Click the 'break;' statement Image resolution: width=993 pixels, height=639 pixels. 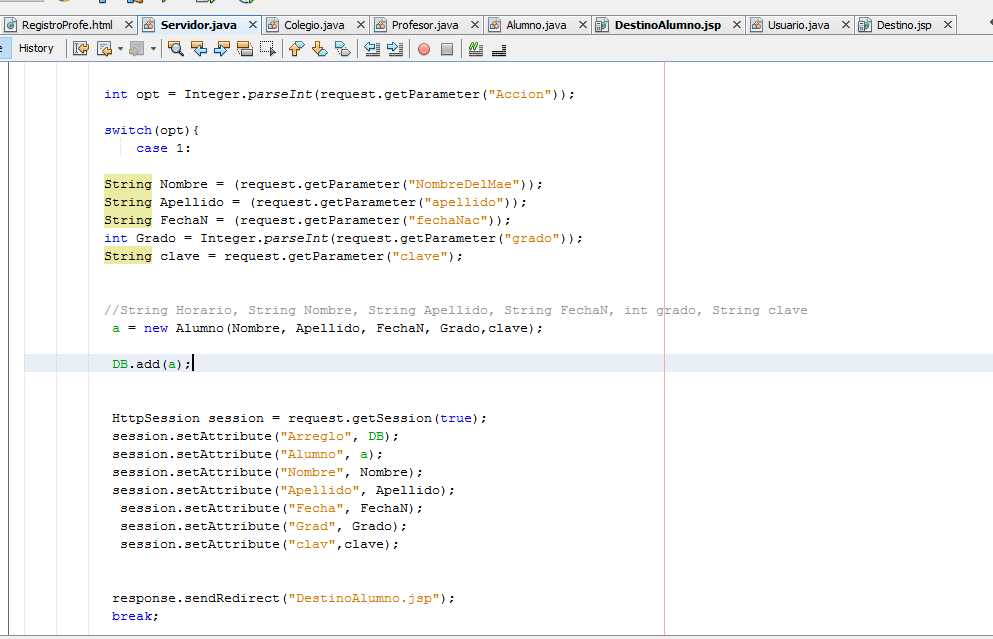135,616
